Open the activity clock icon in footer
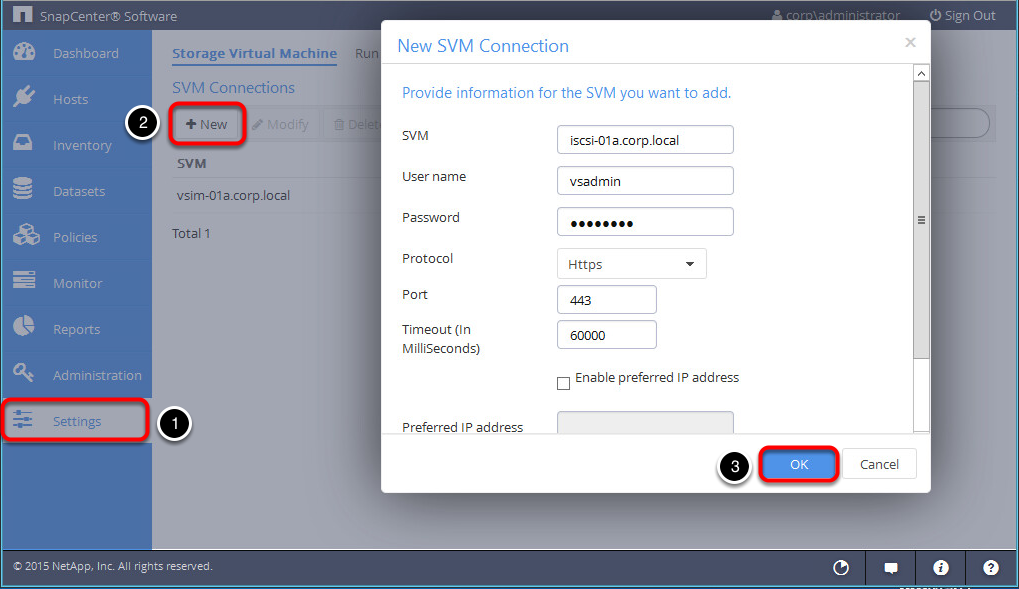 coord(841,568)
